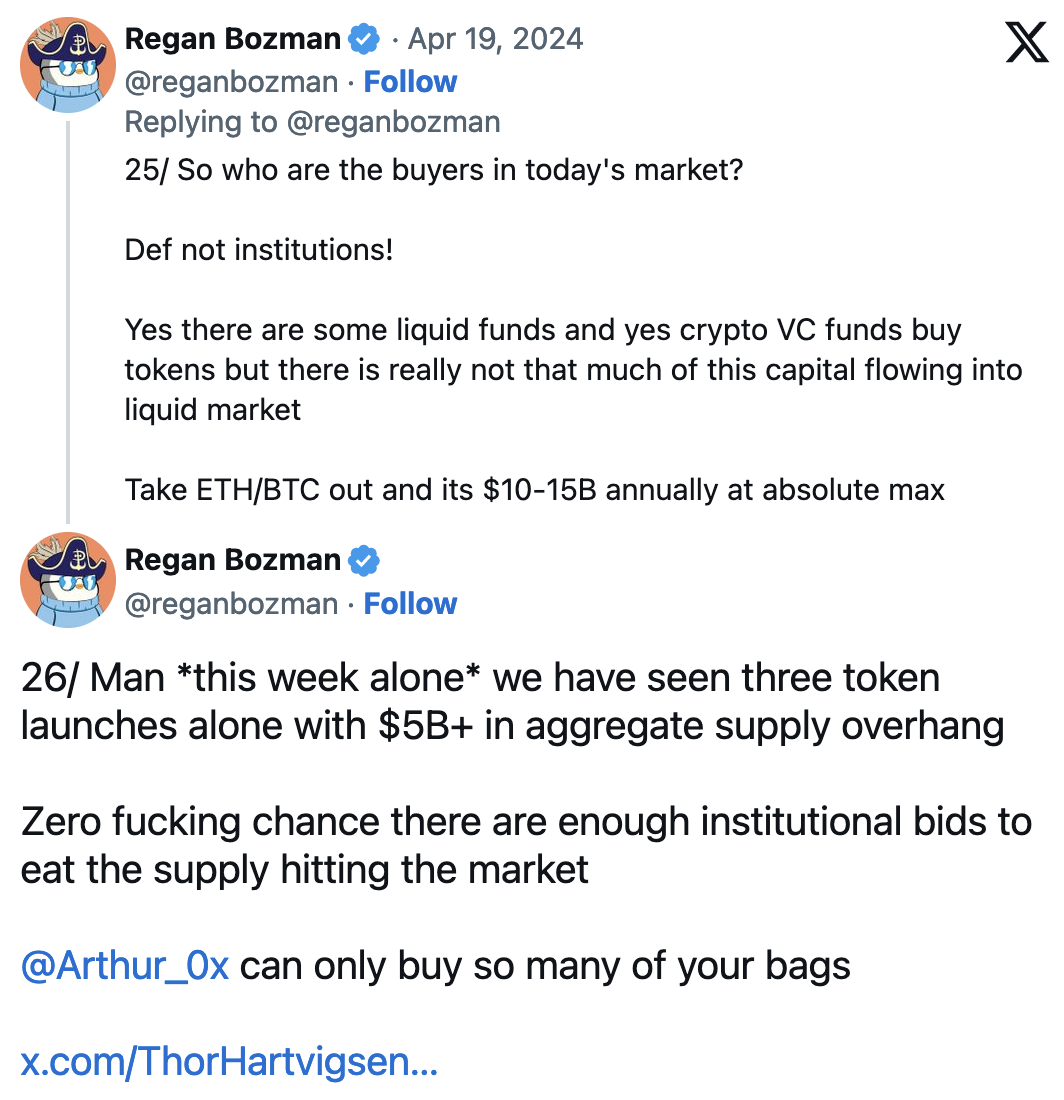
Task: Open the top Regan Bozman display name
Action: (232, 40)
